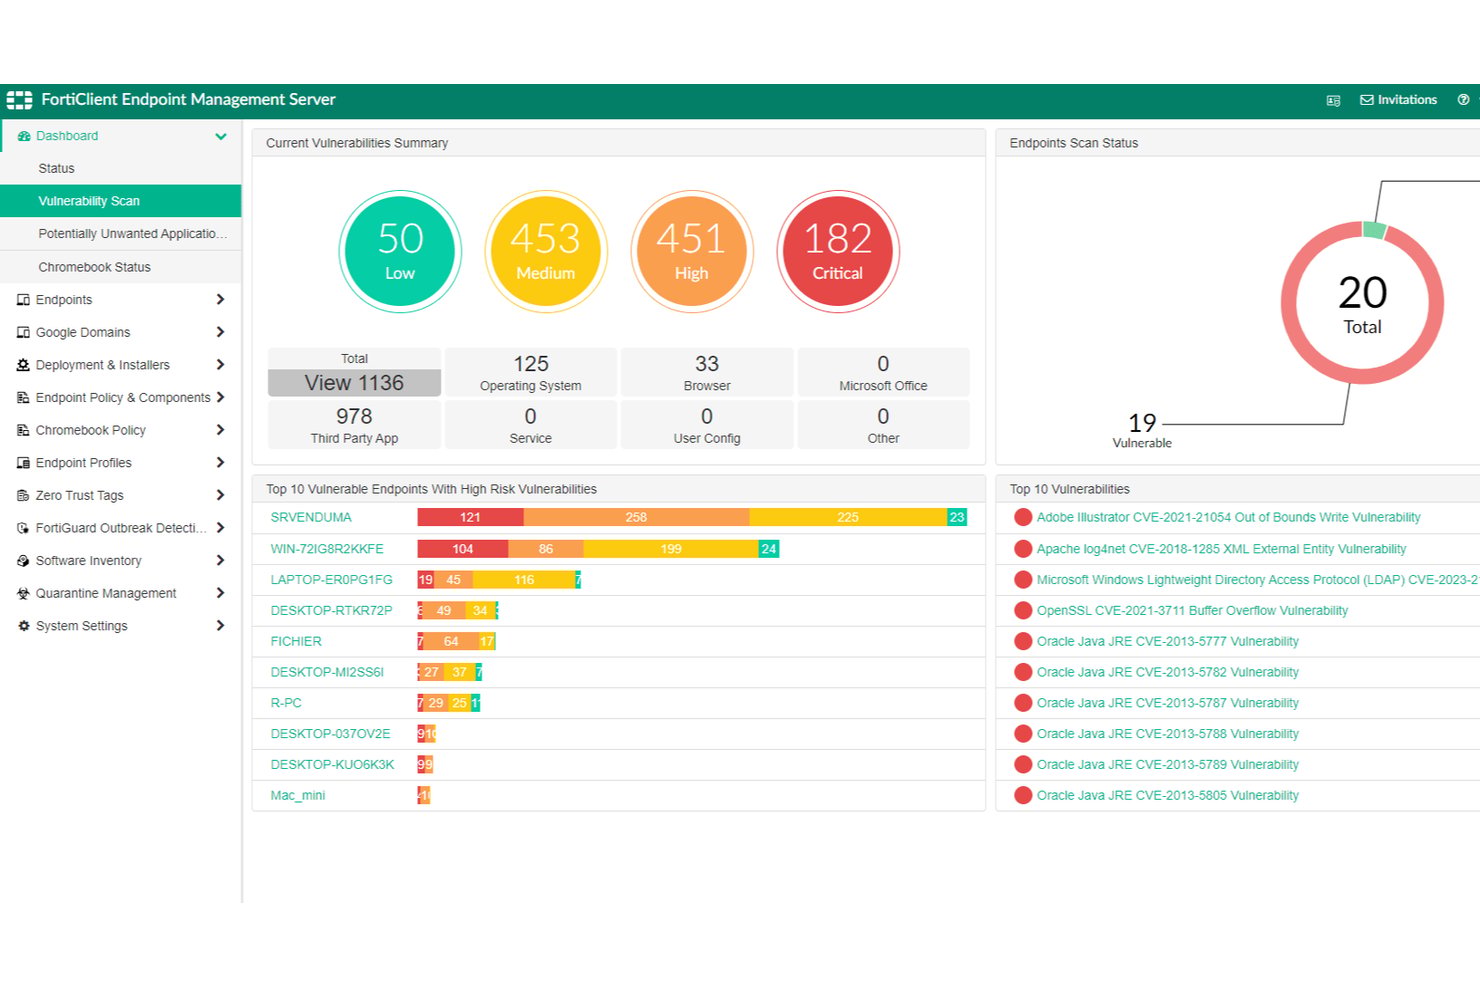Click the FortiClient logo icon in header
This screenshot has width=1480, height=987.
[19, 100]
